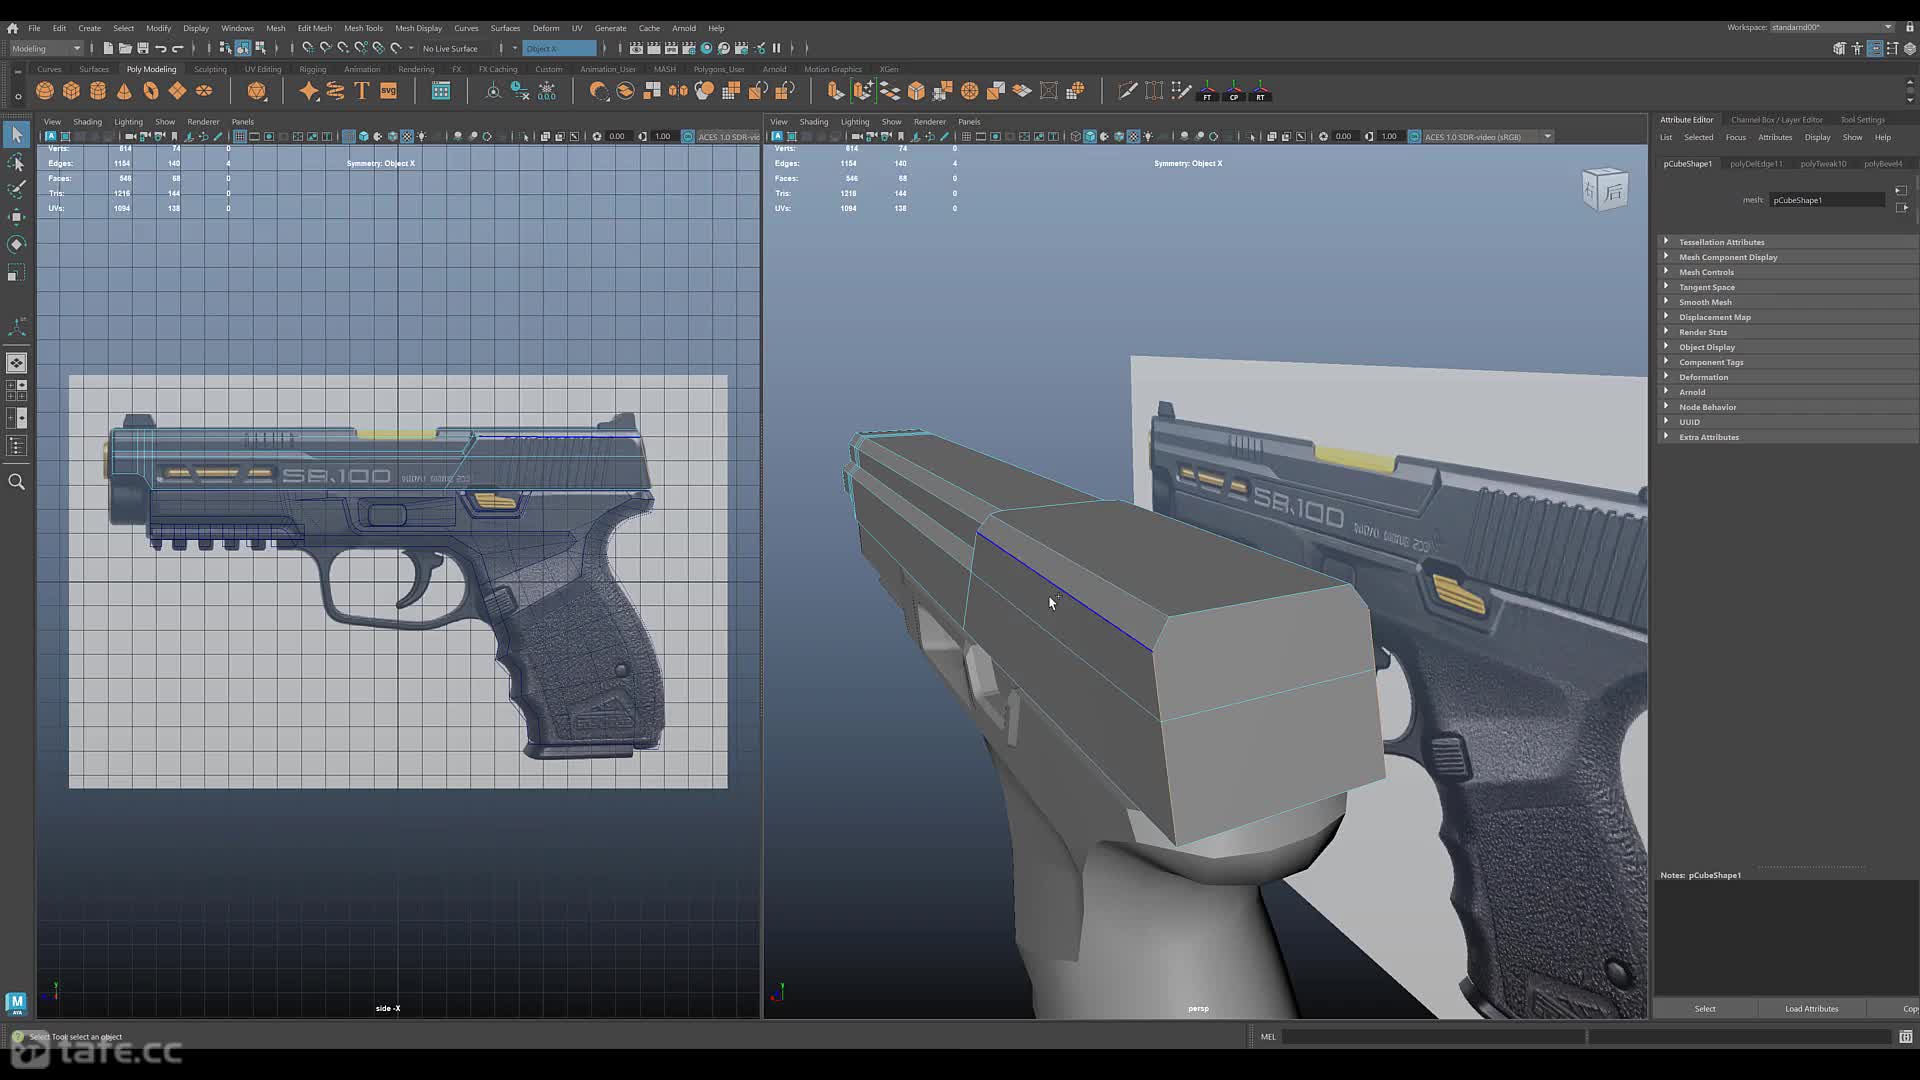1920x1080 pixels.
Task: Click the CP shelf button
Action: (x=1234, y=92)
